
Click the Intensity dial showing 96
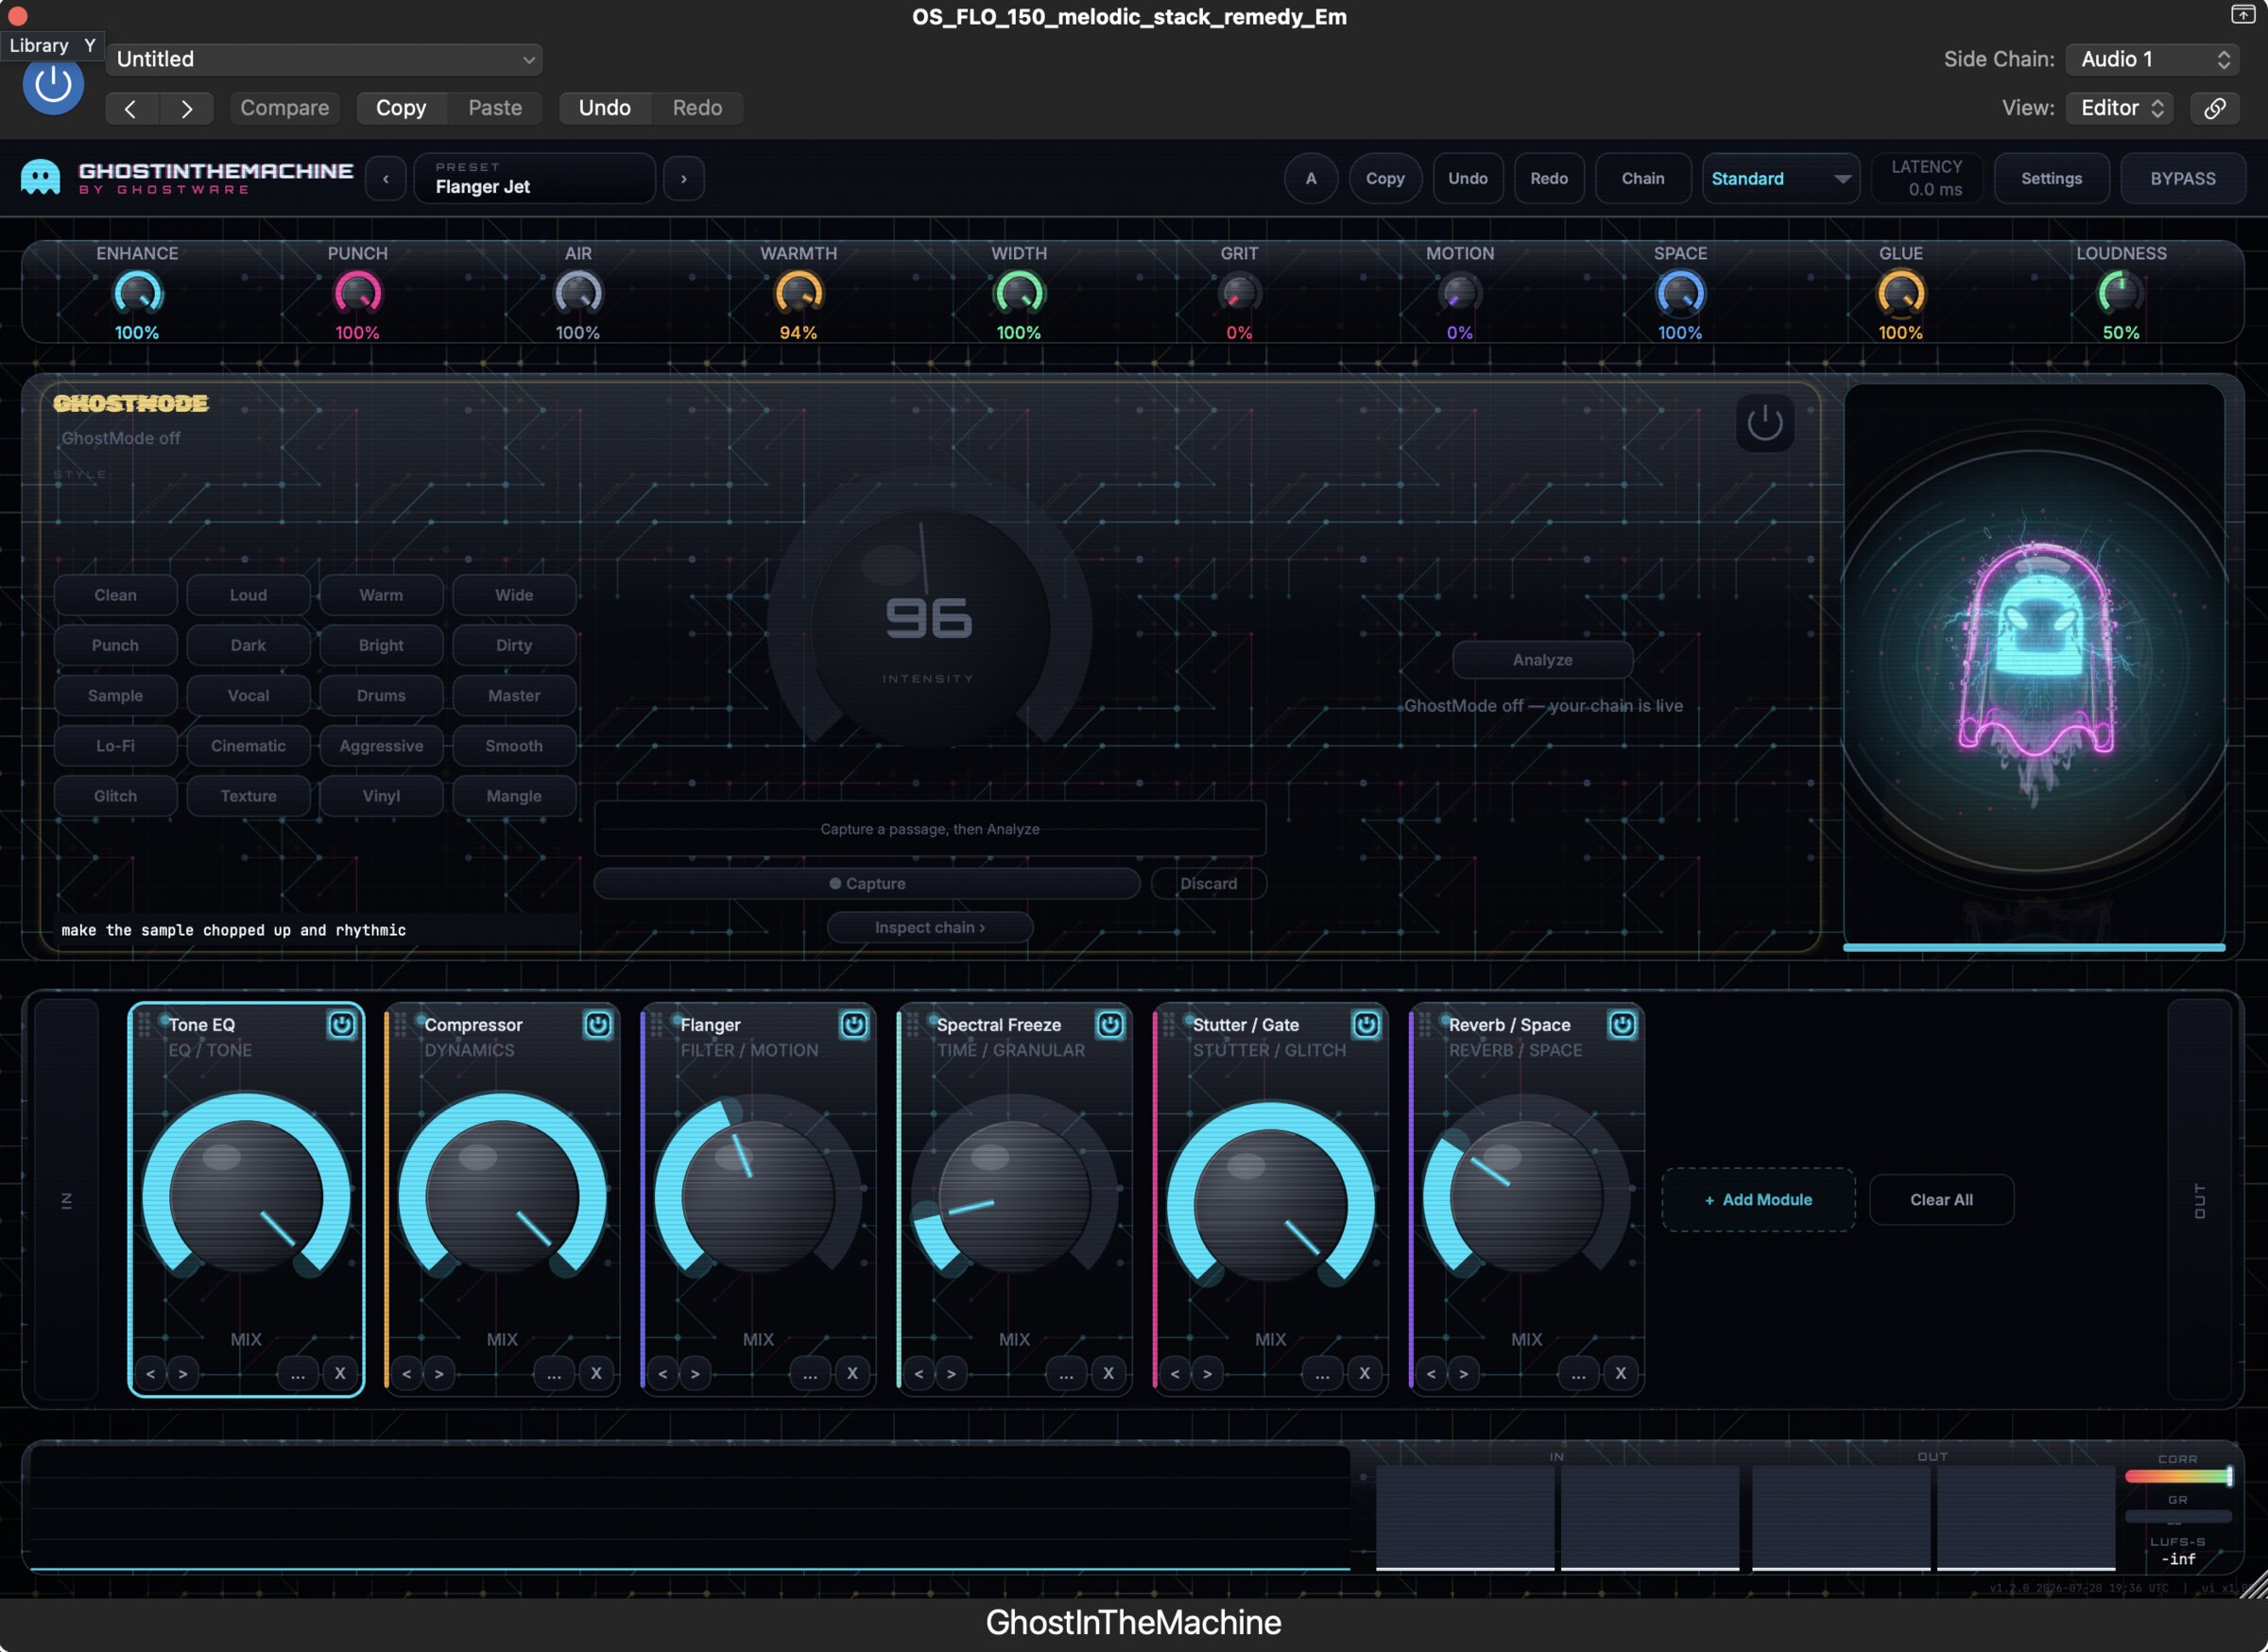coord(929,628)
